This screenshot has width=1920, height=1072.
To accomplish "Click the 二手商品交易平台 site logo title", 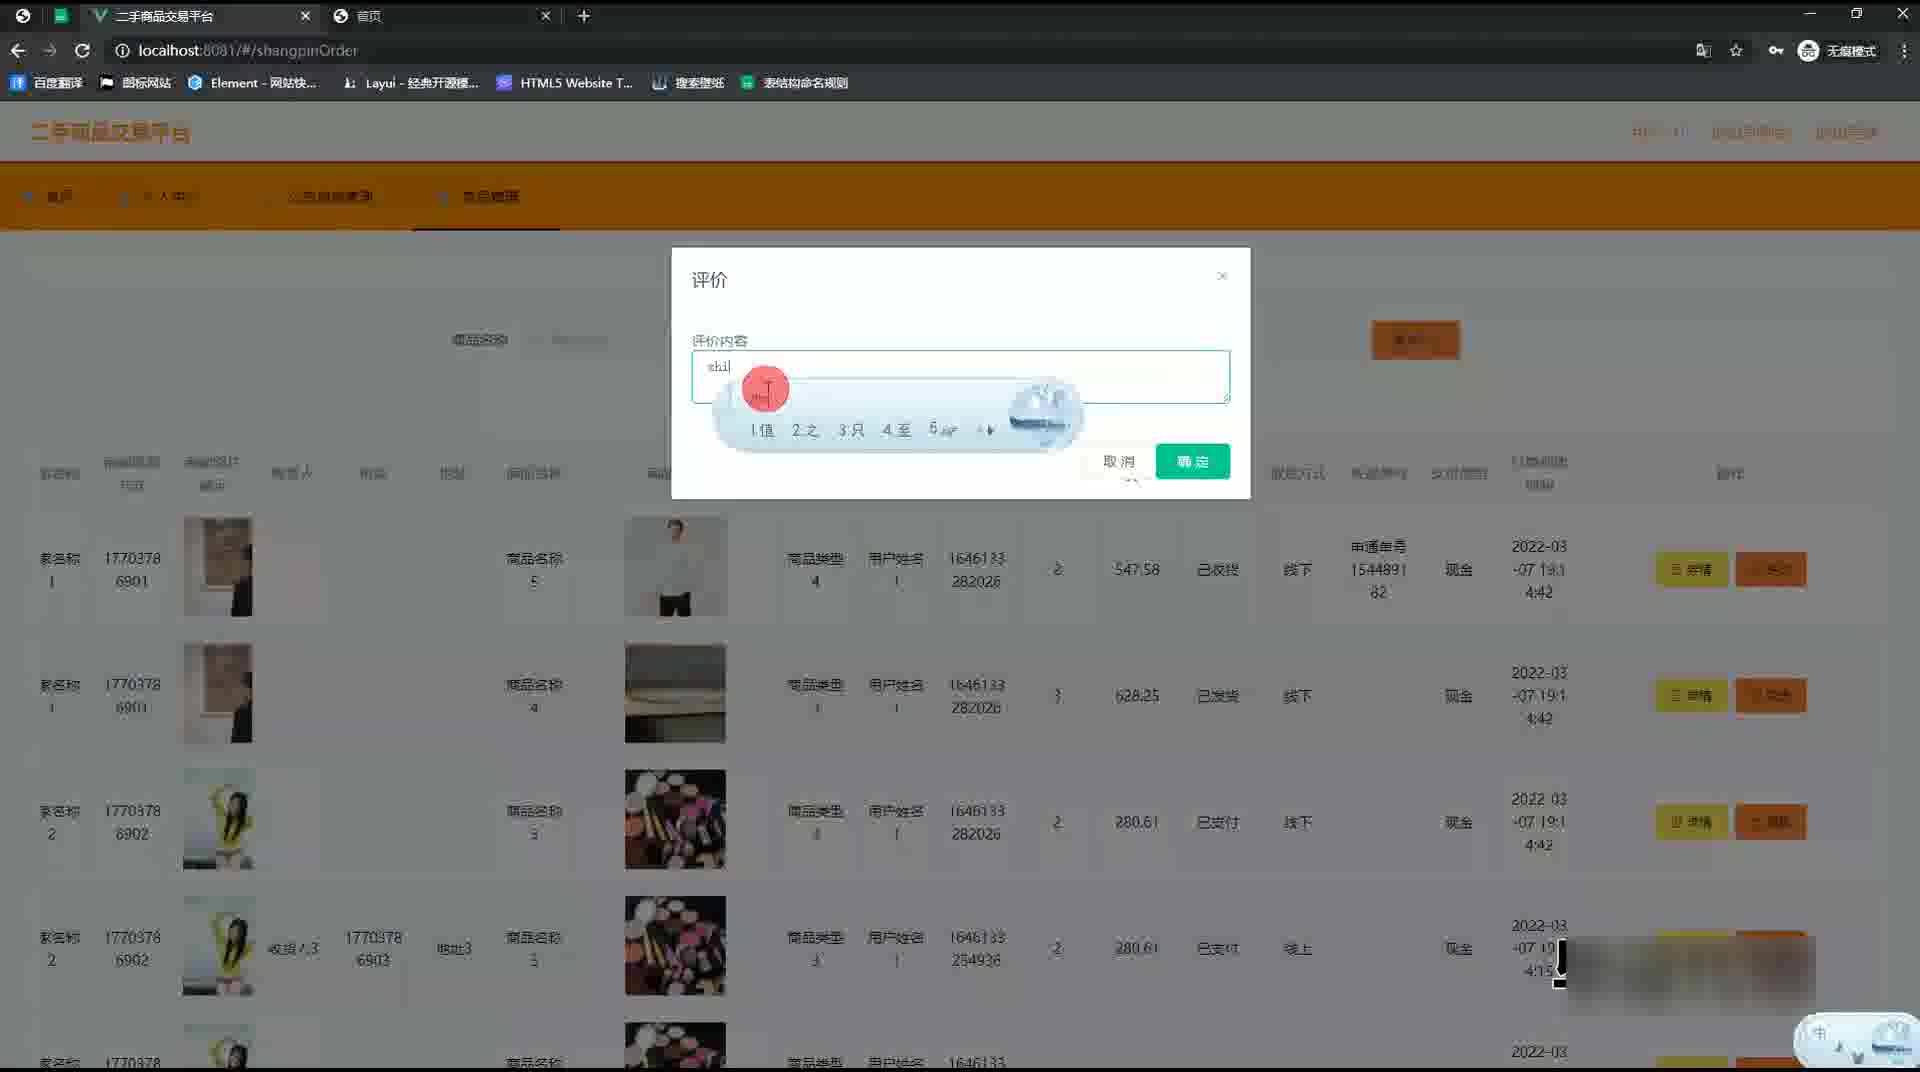I will 110,132.
